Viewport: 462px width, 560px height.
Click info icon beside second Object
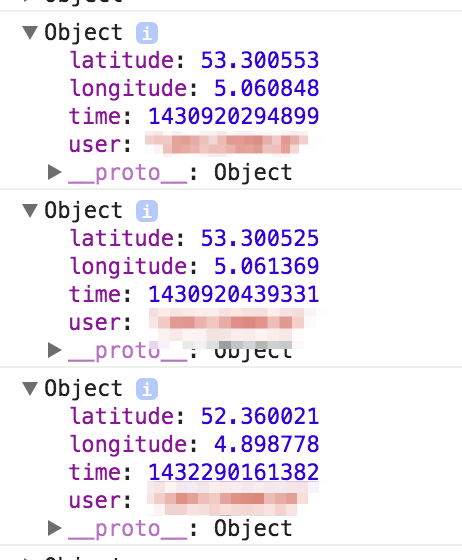147,211
